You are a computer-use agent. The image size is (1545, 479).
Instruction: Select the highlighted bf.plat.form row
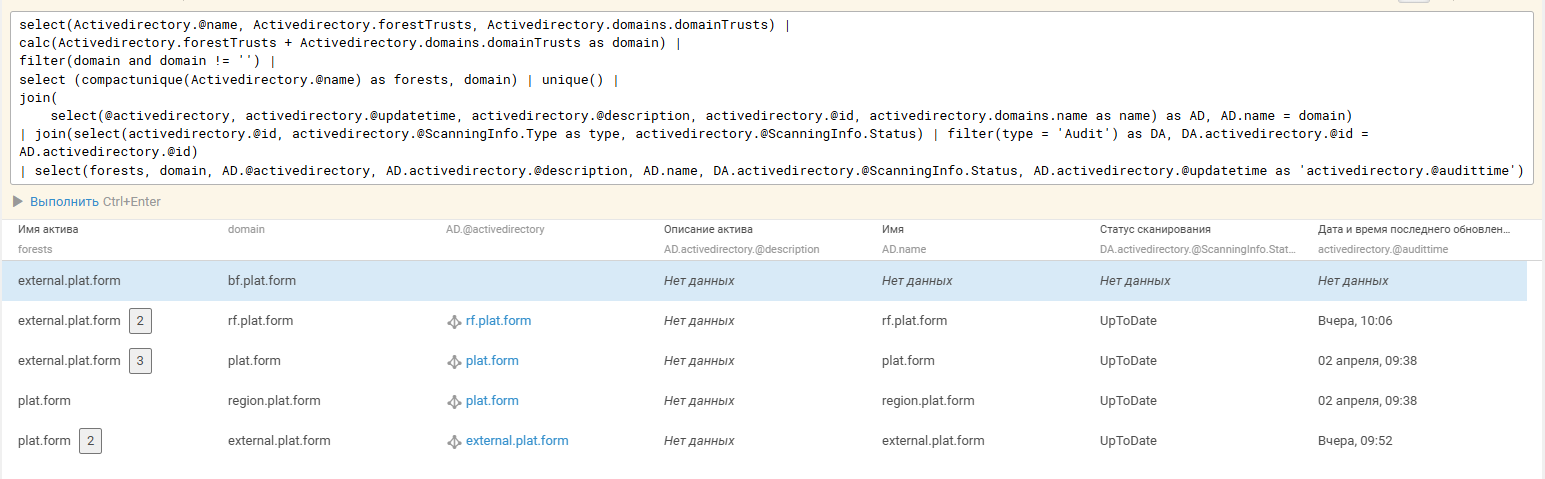click(764, 281)
